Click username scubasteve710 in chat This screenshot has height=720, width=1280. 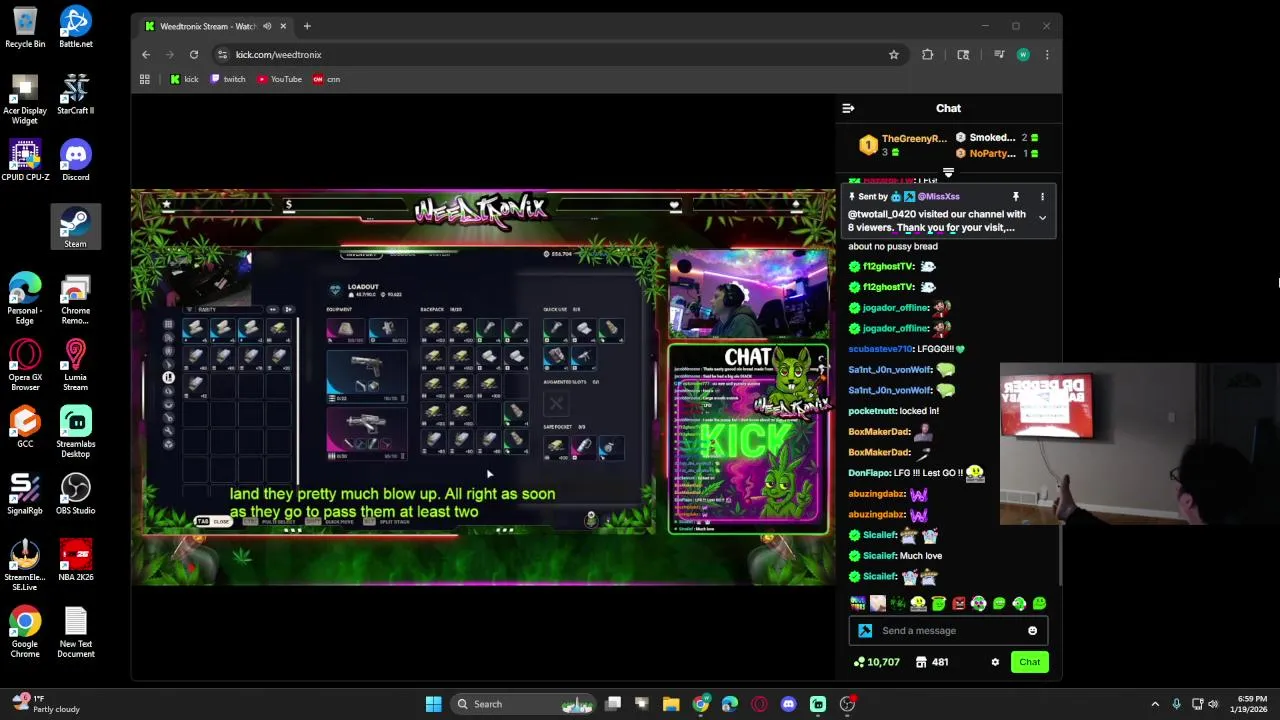(x=880, y=349)
